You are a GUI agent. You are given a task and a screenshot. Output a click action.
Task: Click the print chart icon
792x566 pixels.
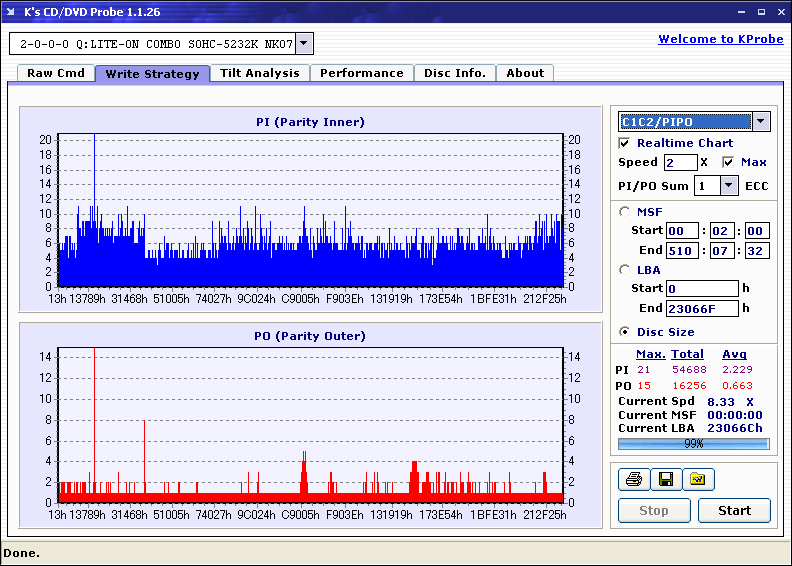[x=633, y=479]
